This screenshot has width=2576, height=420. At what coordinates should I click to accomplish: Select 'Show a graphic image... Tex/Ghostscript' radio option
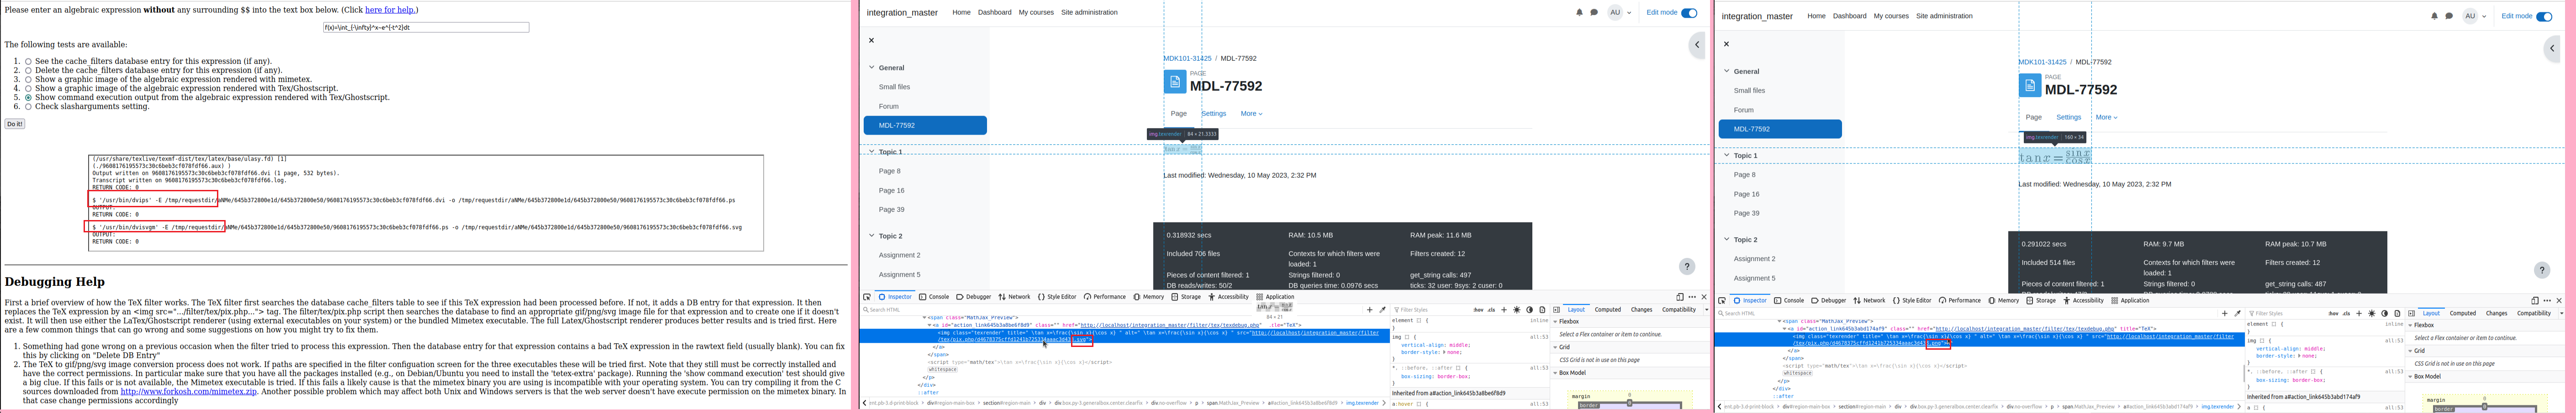28,88
